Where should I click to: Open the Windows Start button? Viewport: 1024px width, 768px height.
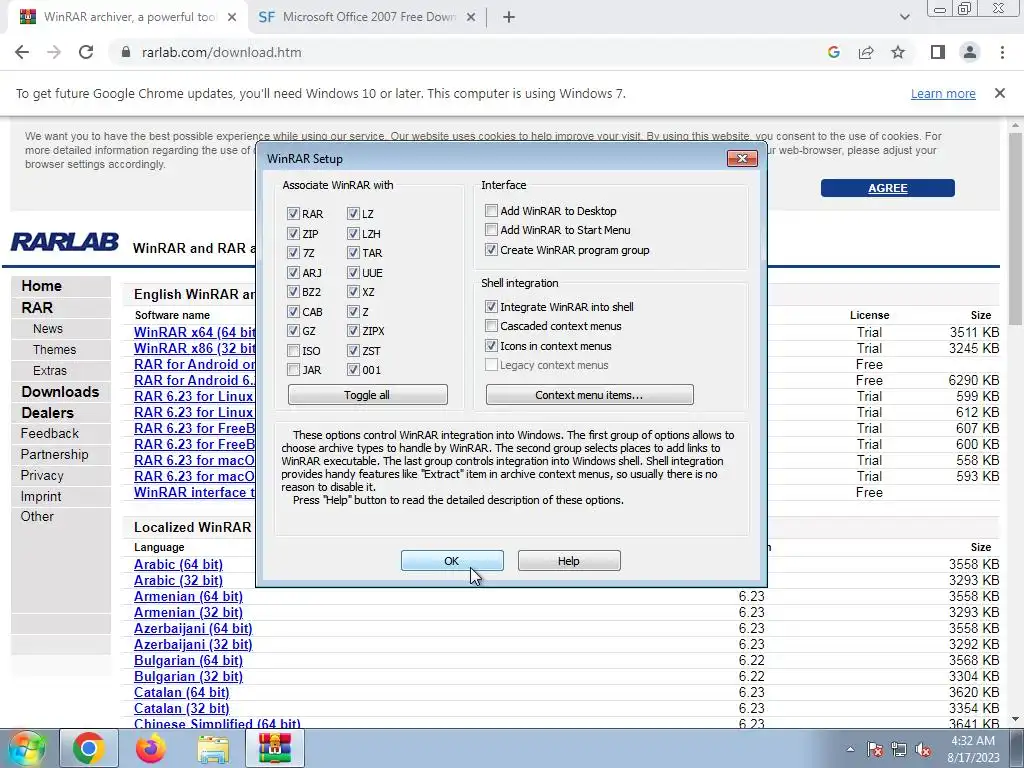coord(27,748)
